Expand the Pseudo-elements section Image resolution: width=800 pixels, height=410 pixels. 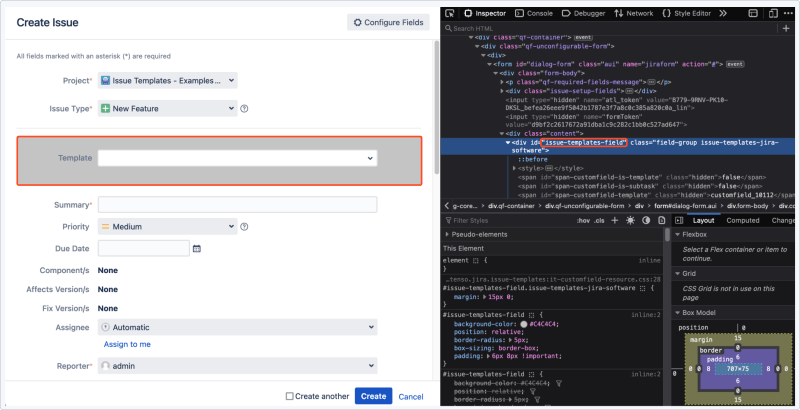point(447,235)
